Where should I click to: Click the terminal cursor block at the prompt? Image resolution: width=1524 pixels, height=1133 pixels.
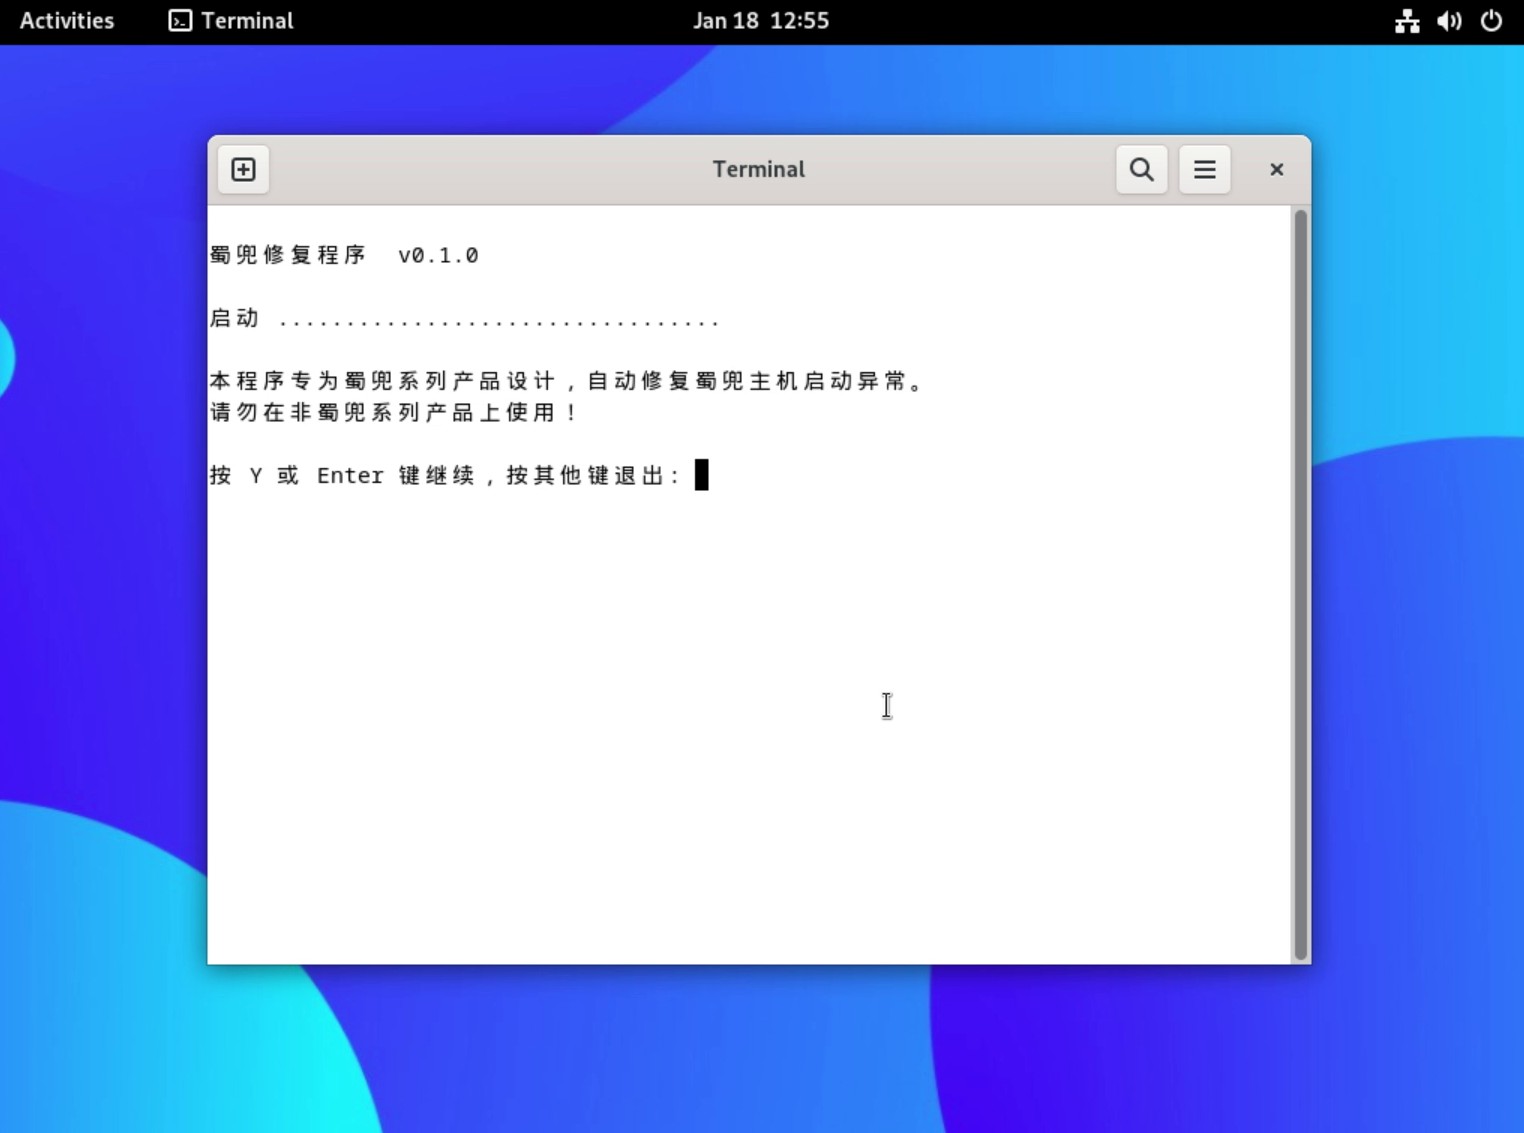701,475
